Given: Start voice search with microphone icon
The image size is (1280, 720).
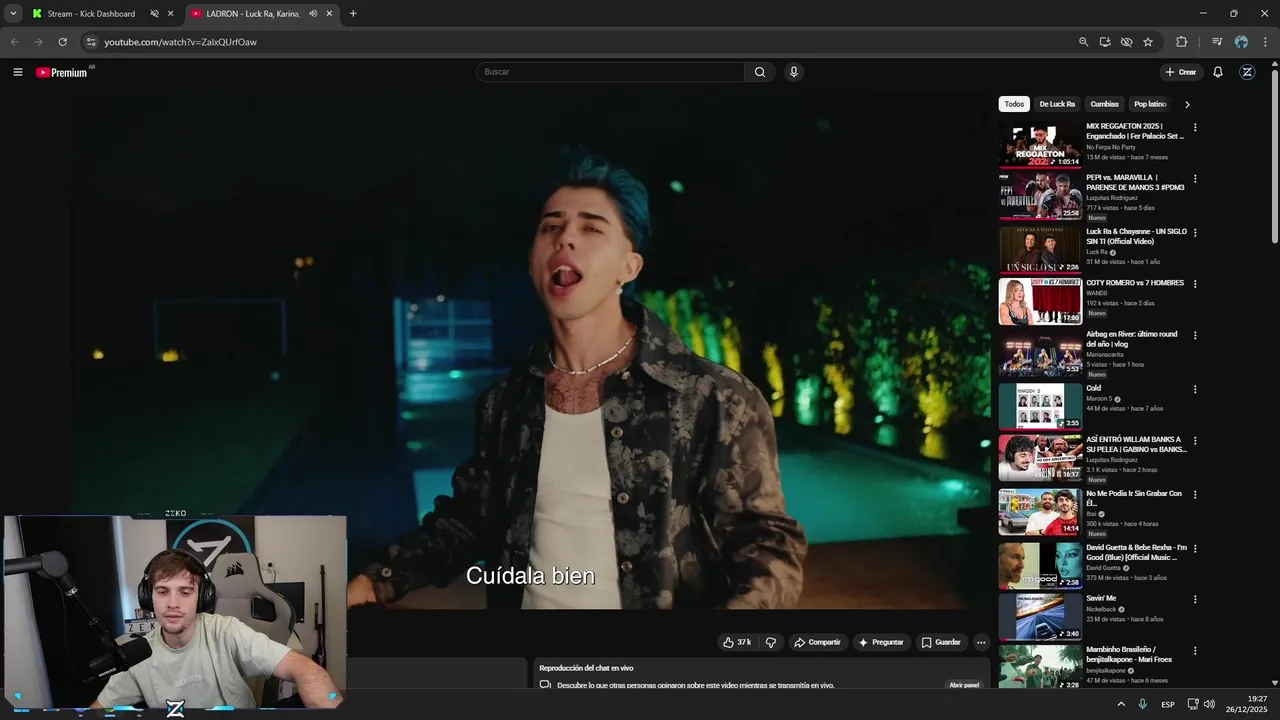Looking at the screenshot, I should point(794,72).
